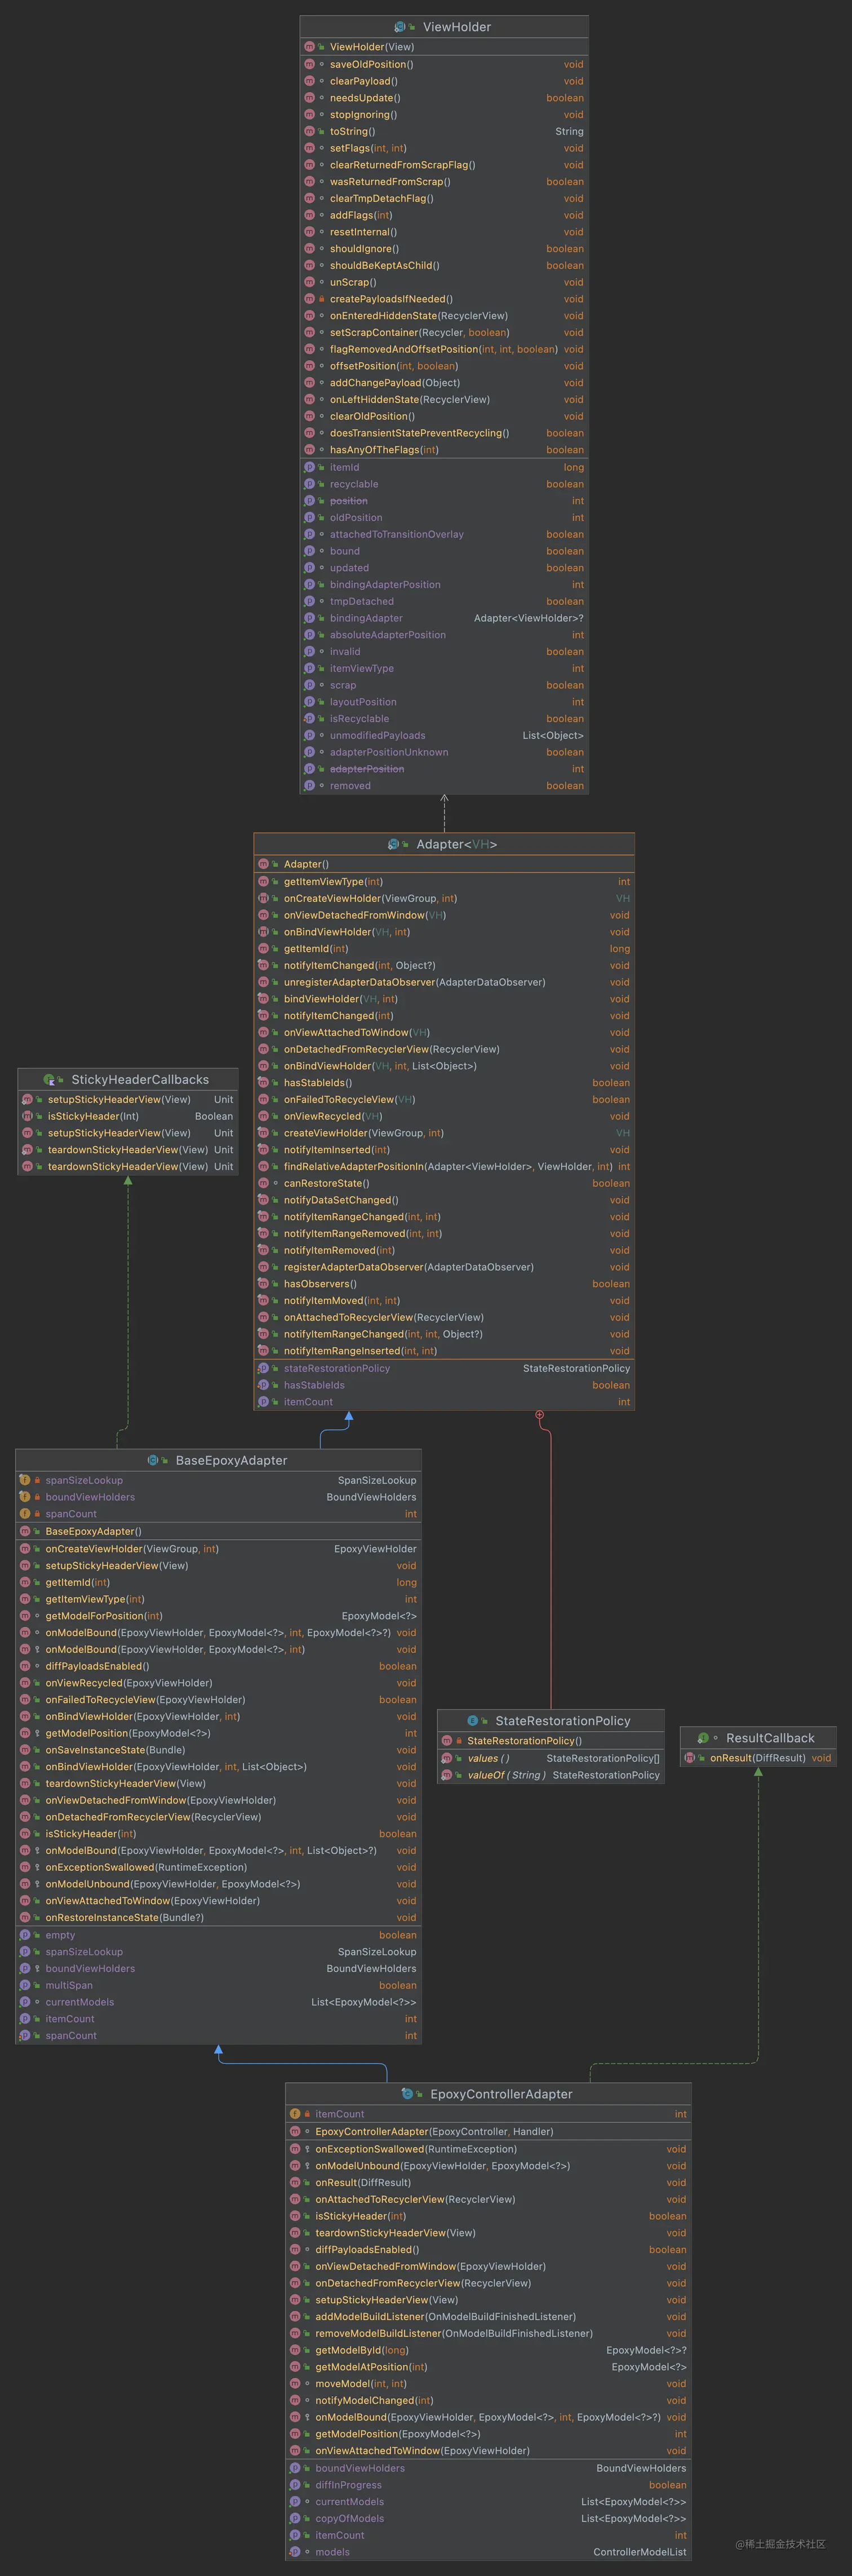Select the unmodifiedPayloads property row

click(444, 736)
